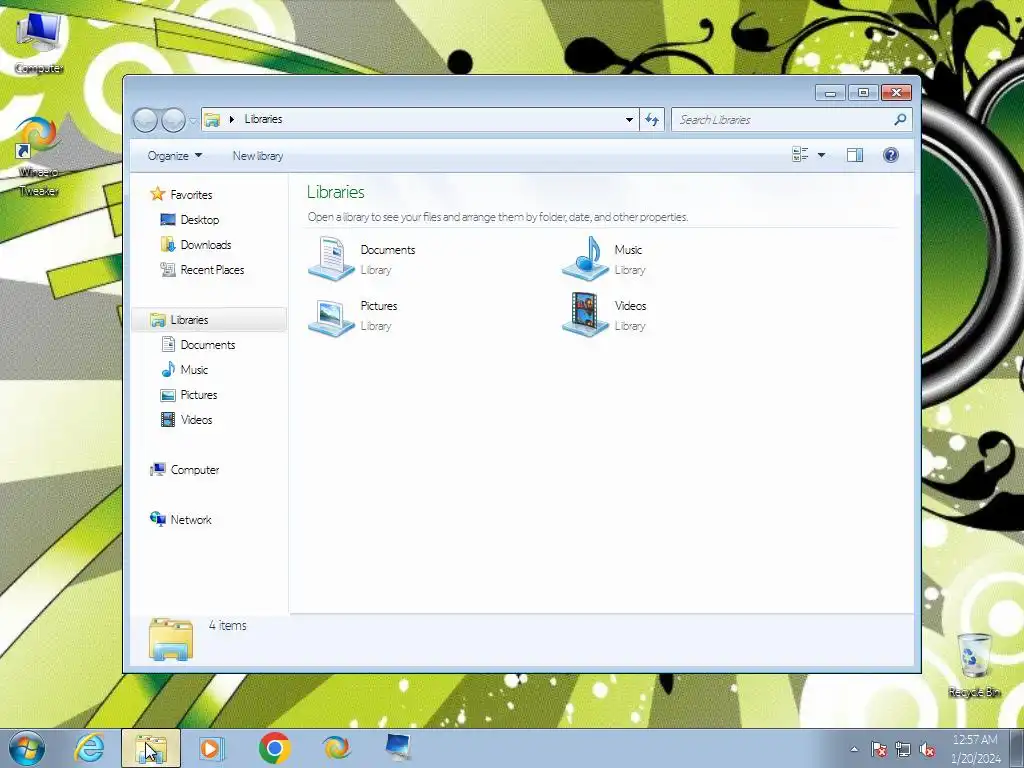Open the Documents library icon in main pane
Image resolution: width=1024 pixels, height=768 pixels.
(331, 259)
